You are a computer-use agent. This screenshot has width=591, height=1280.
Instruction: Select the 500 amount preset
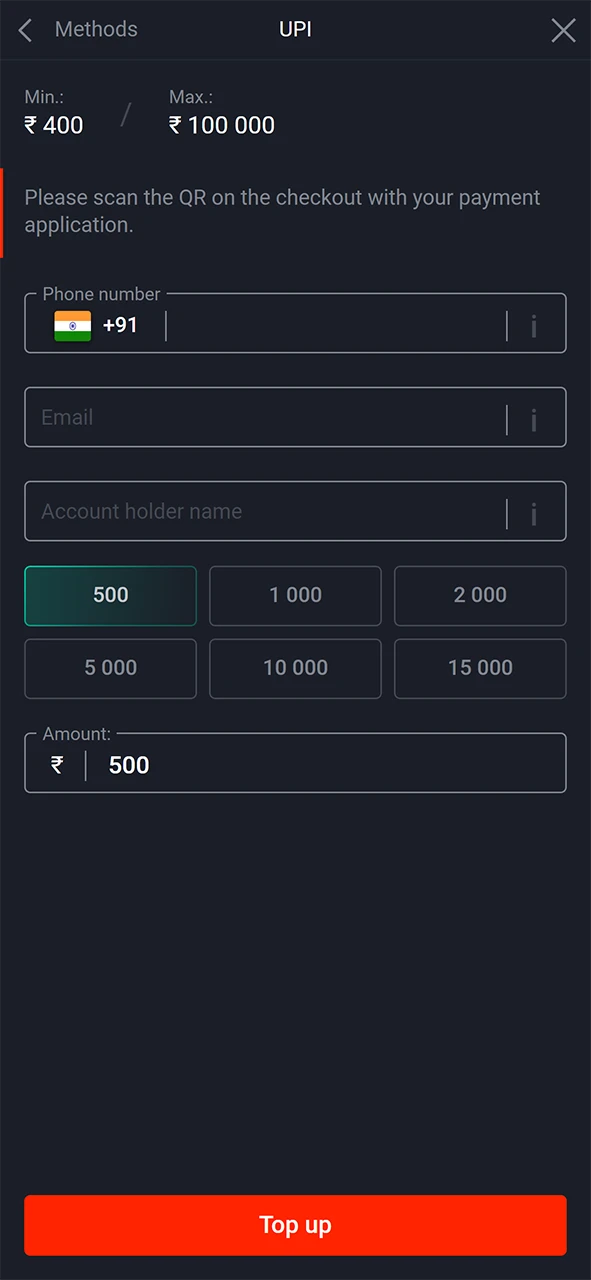point(110,595)
